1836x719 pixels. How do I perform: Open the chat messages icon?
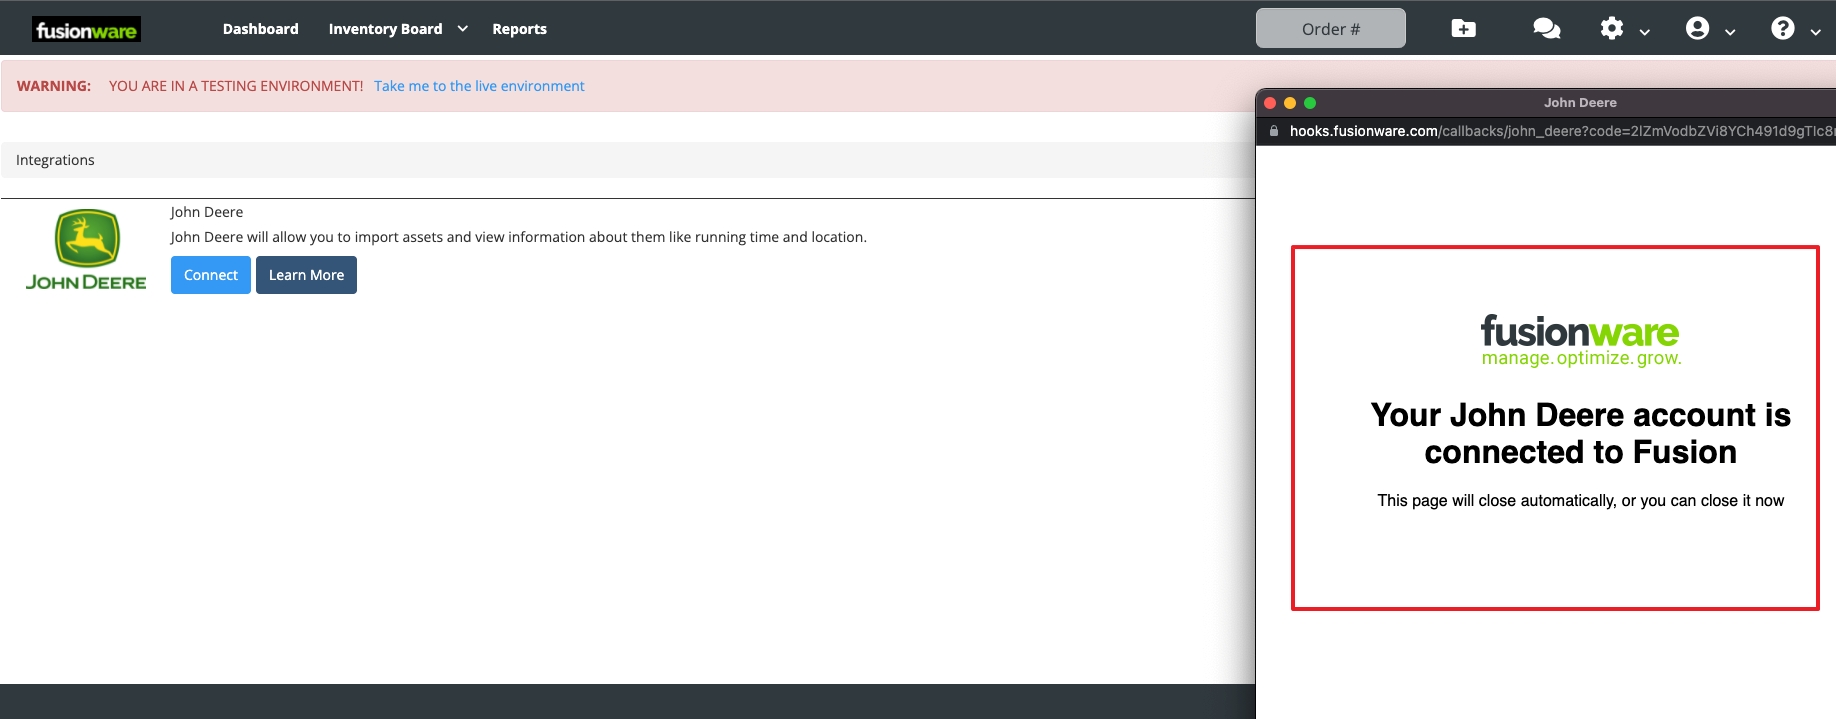(1546, 29)
